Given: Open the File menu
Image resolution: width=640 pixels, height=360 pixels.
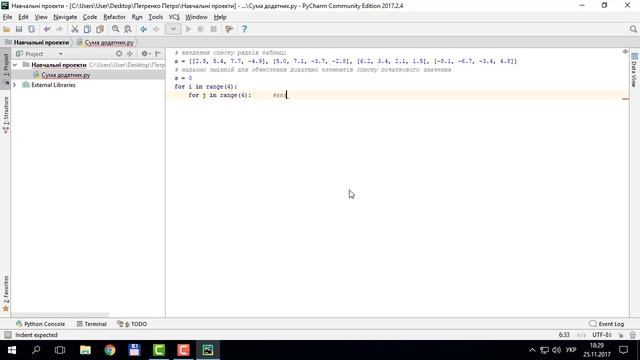Looking at the screenshot, I should click(7, 17).
